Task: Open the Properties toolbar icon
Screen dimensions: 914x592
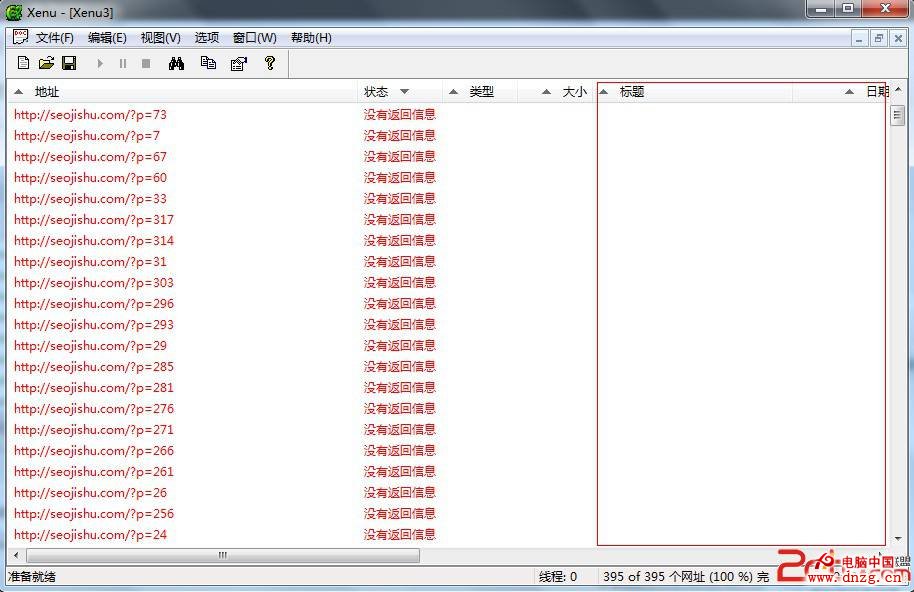Action: [x=238, y=63]
